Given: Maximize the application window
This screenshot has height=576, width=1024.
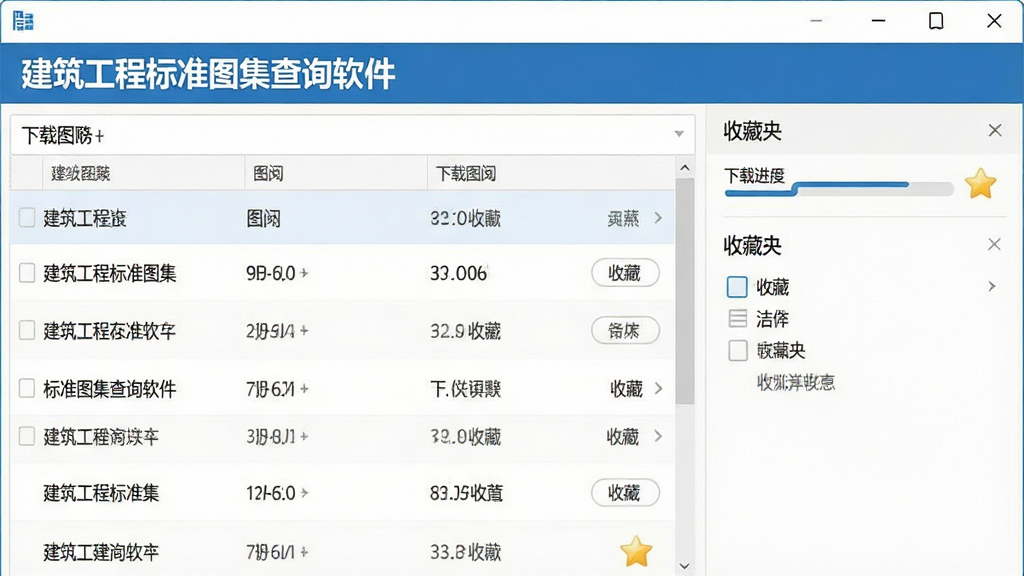Looking at the screenshot, I should pyautogui.click(x=936, y=21).
